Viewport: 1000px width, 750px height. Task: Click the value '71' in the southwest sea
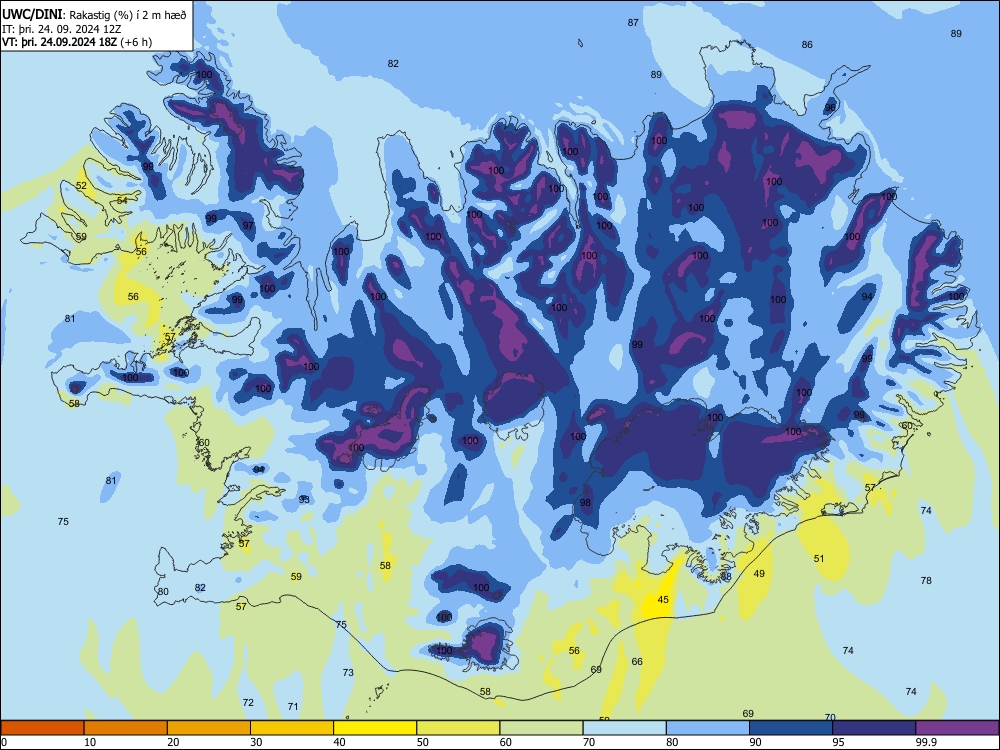click(293, 706)
